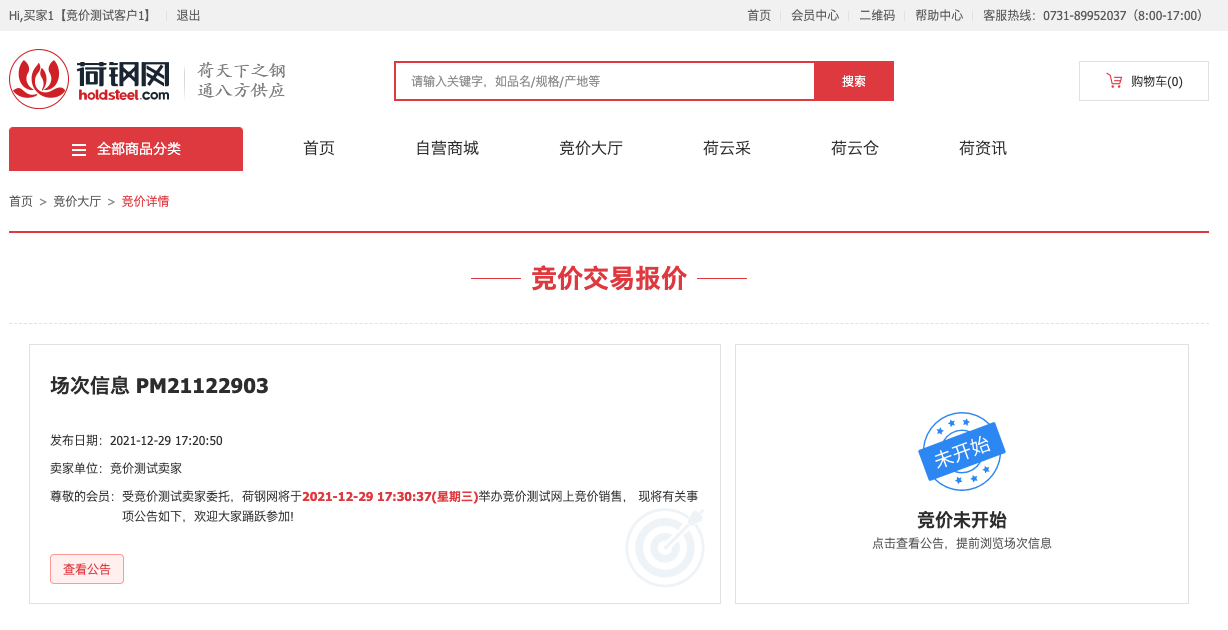This screenshot has width=1228, height=630.
Task: Open the 荷资讯 news tab
Action: [x=983, y=149]
